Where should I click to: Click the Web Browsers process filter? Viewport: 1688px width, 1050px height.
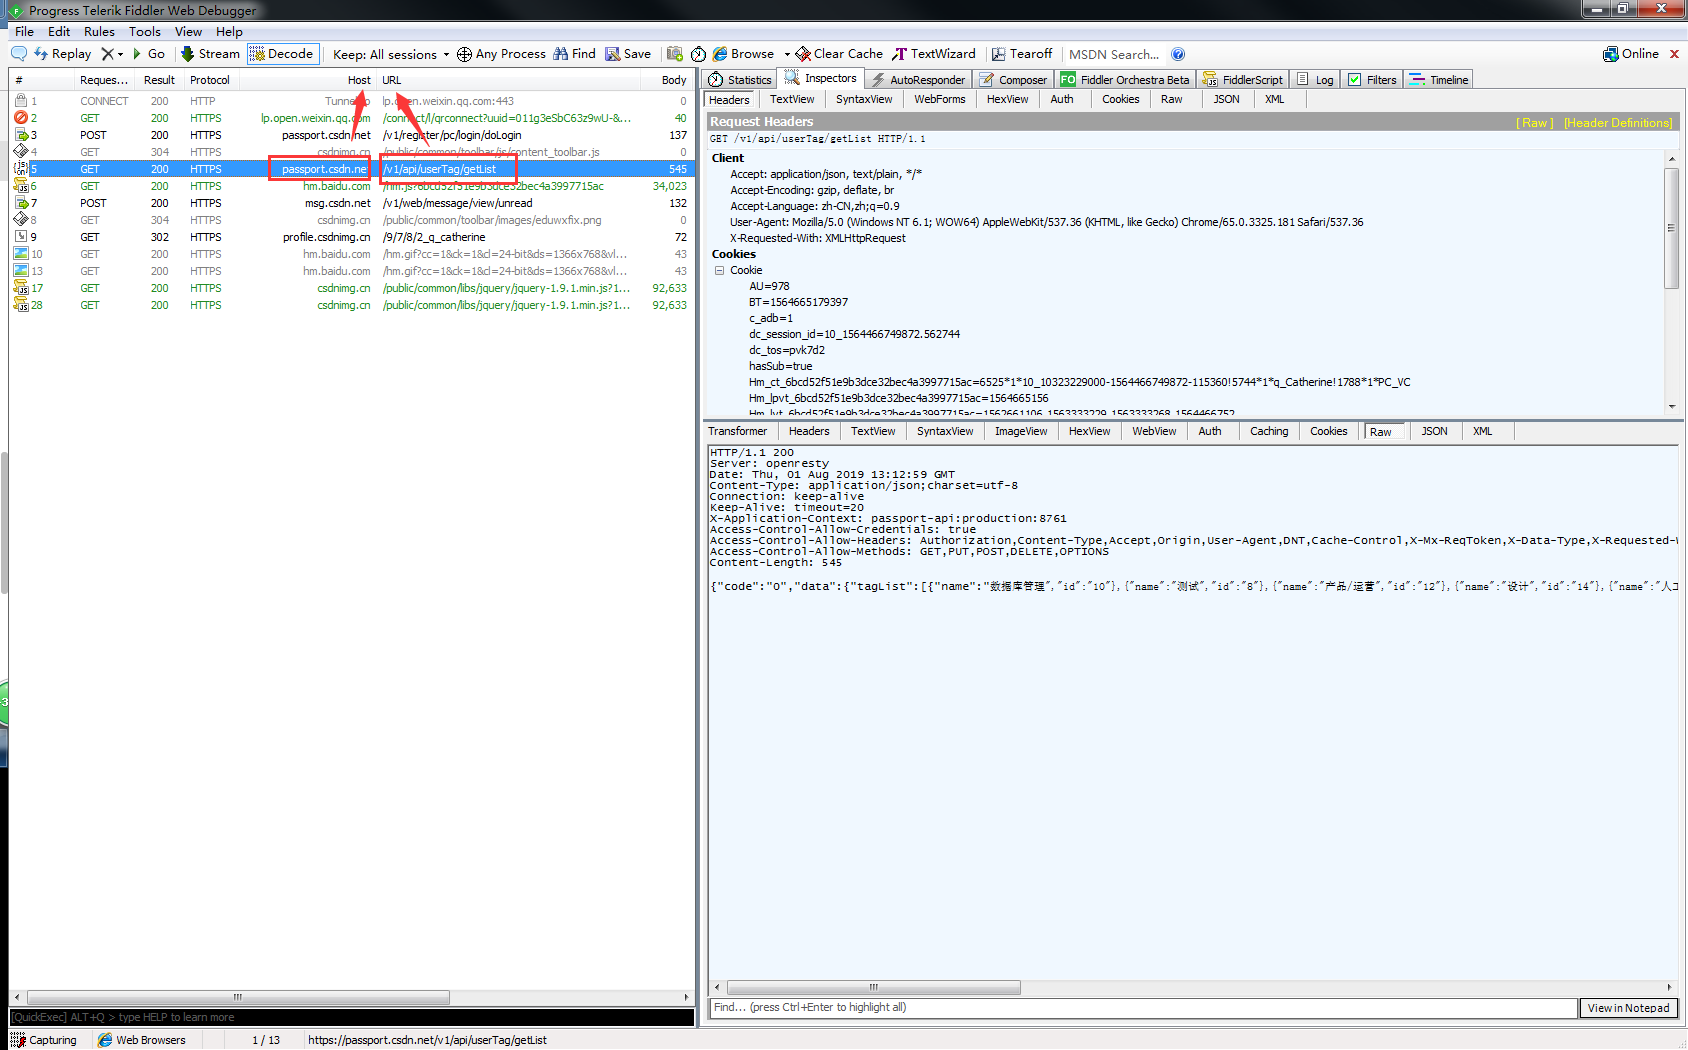point(142,1040)
